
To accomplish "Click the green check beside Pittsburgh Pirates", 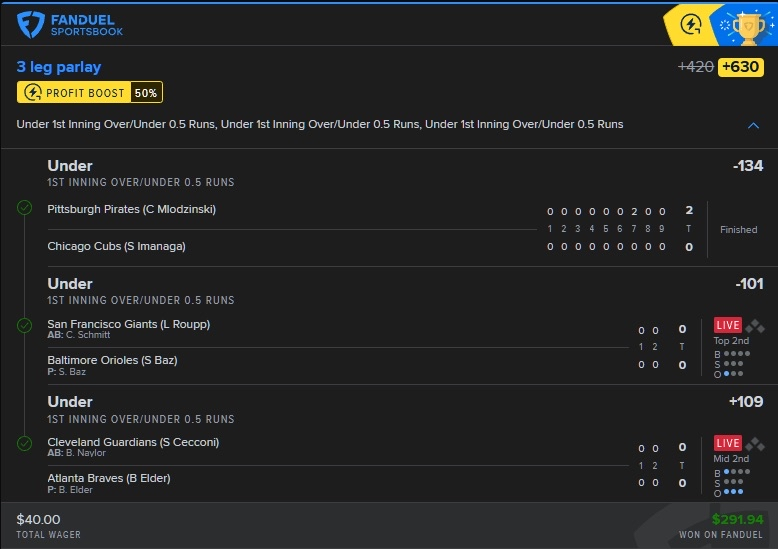I will click(24, 207).
